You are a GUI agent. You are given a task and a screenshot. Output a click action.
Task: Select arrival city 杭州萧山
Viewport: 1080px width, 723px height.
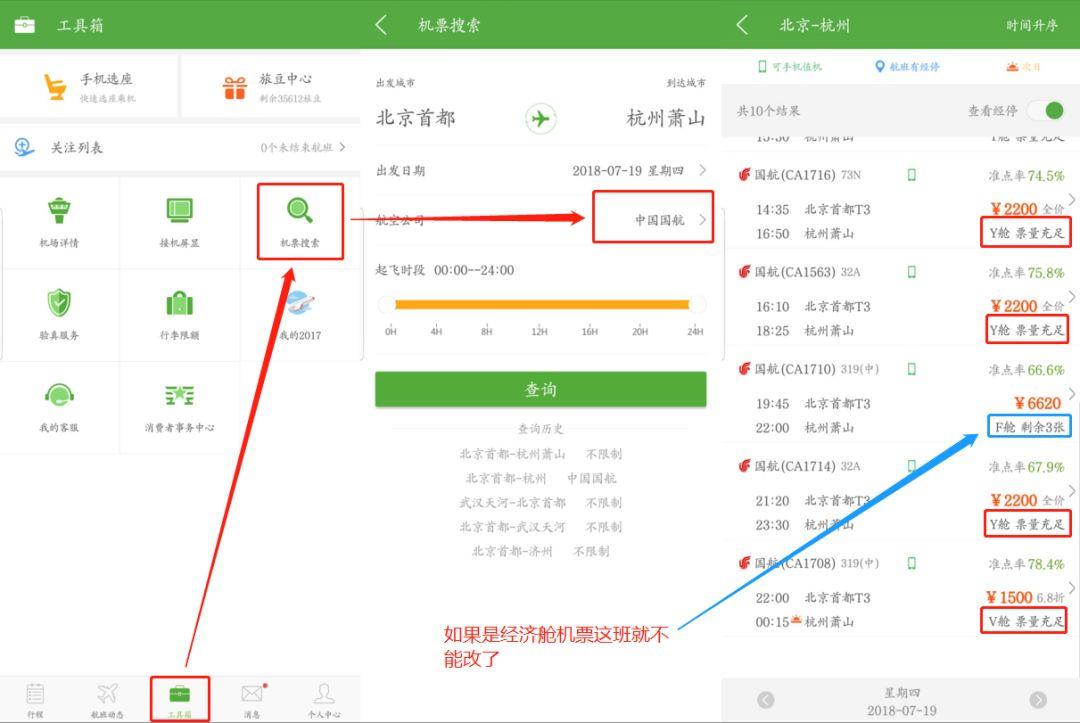click(666, 118)
